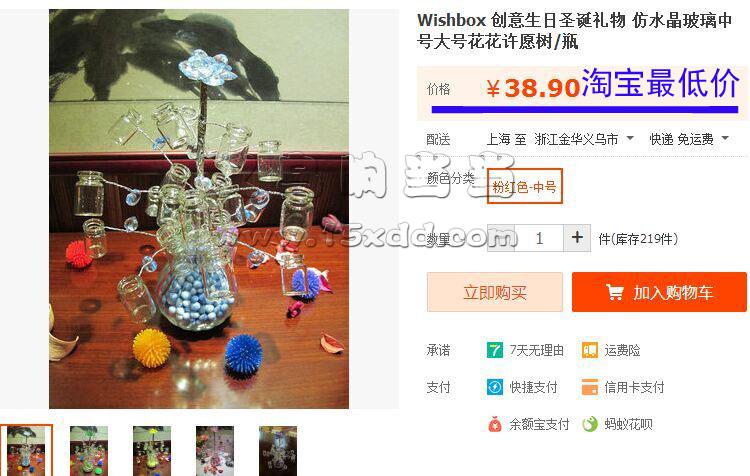Open the 快递 免运费 shipping dropdown
Screen dimensions: 750x476
(x=689, y=139)
